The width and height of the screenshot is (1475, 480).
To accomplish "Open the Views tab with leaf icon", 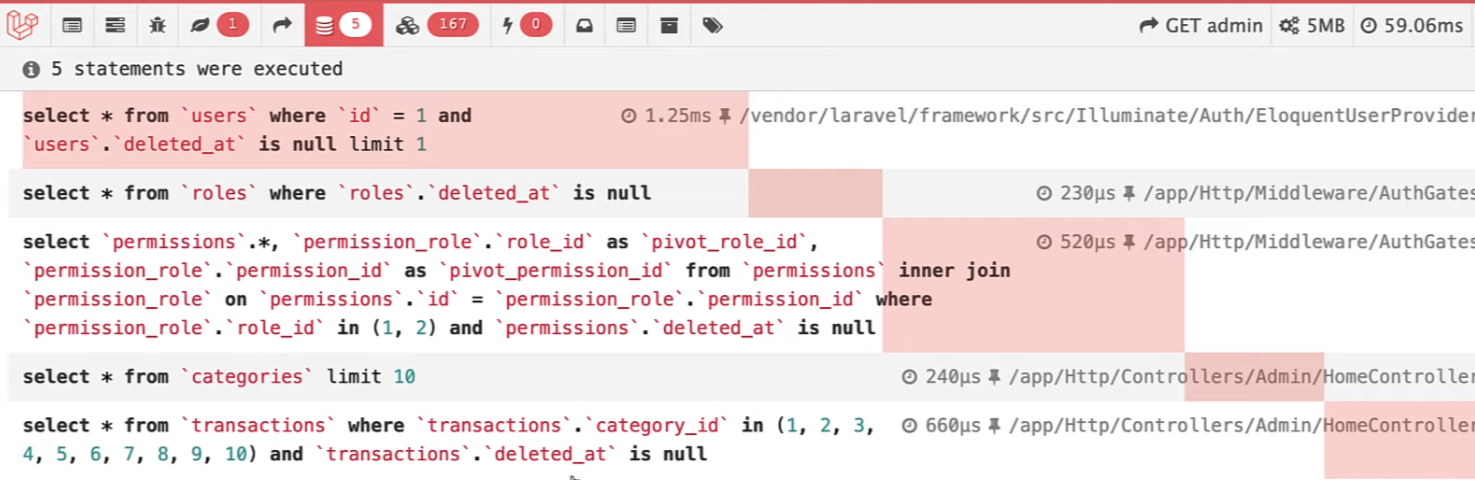I will tap(219, 26).
